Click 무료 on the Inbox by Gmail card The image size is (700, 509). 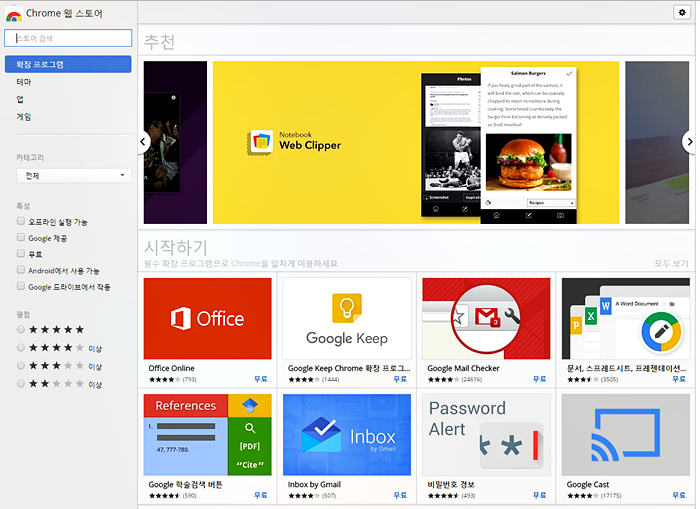(x=400, y=495)
